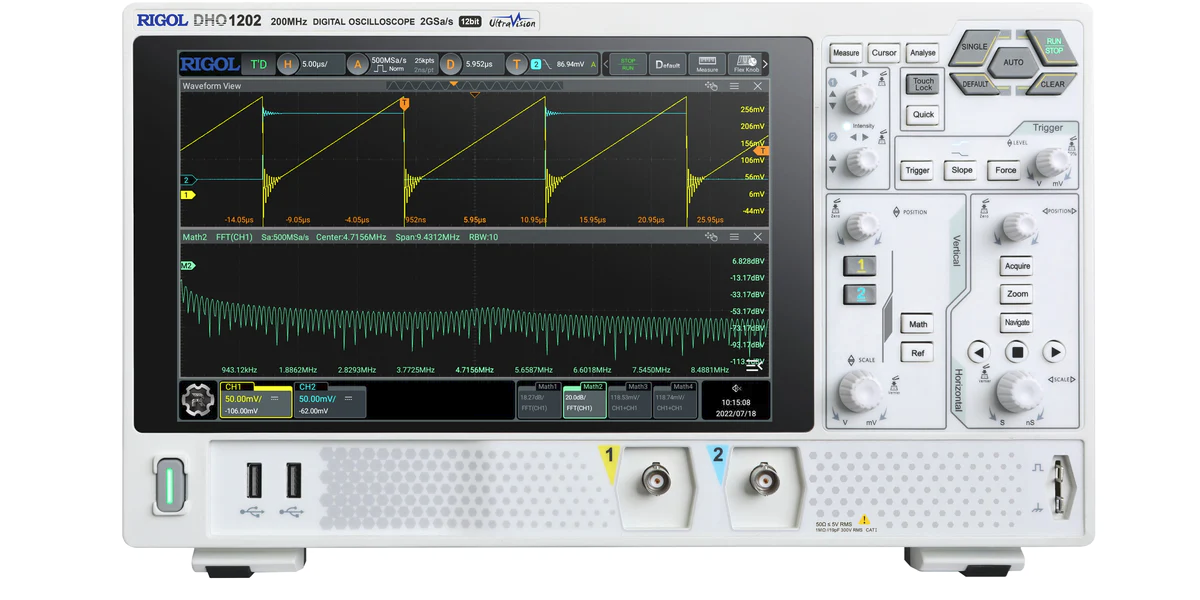Collapse toolbar shortcuts with left chevron
The image size is (1200, 600).
[605, 64]
